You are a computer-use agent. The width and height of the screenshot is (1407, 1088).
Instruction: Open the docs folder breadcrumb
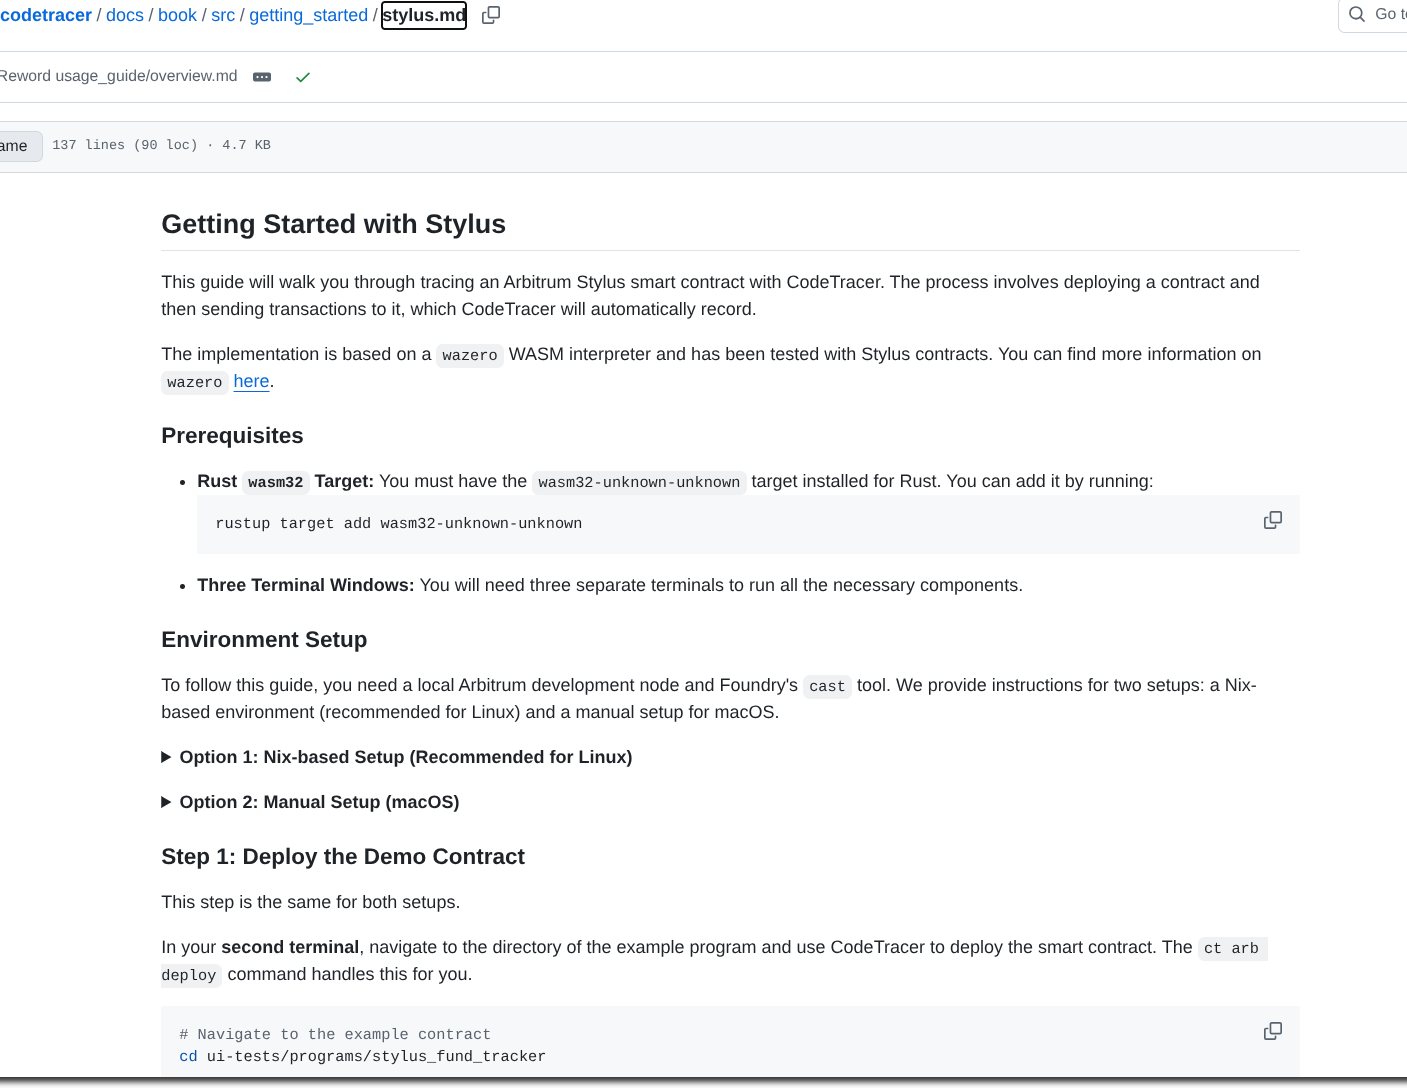[x=125, y=15]
